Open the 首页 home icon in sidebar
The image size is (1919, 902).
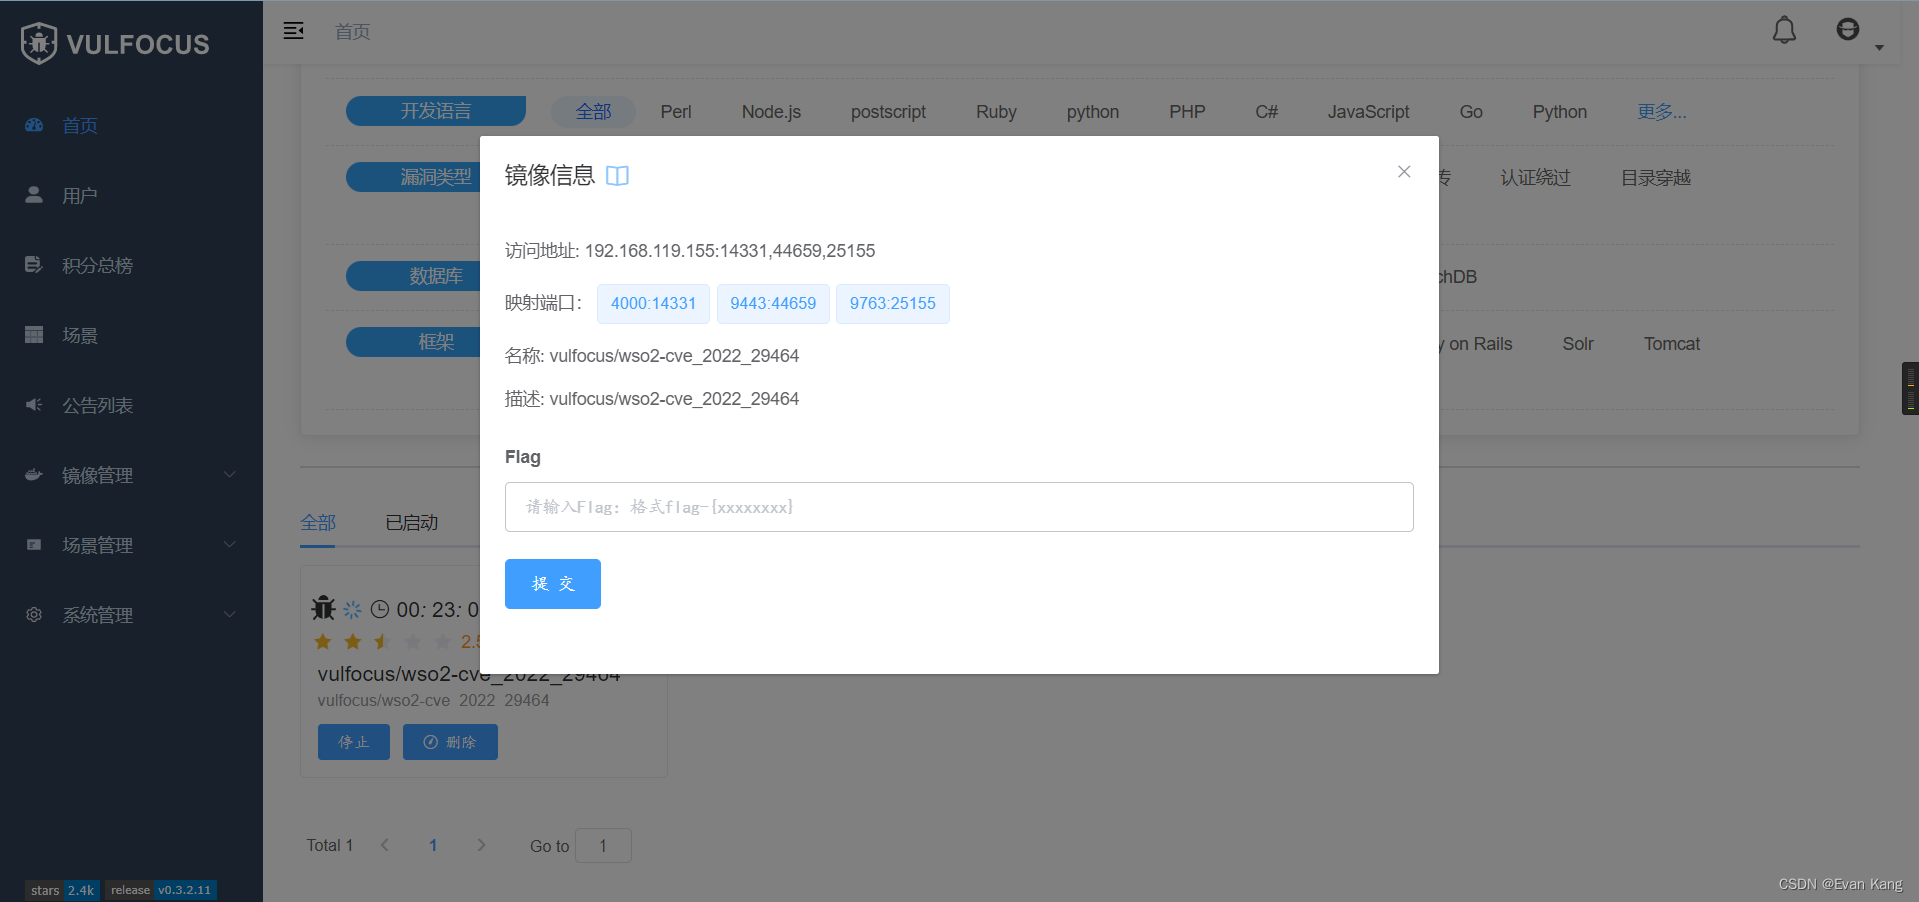[x=34, y=125]
